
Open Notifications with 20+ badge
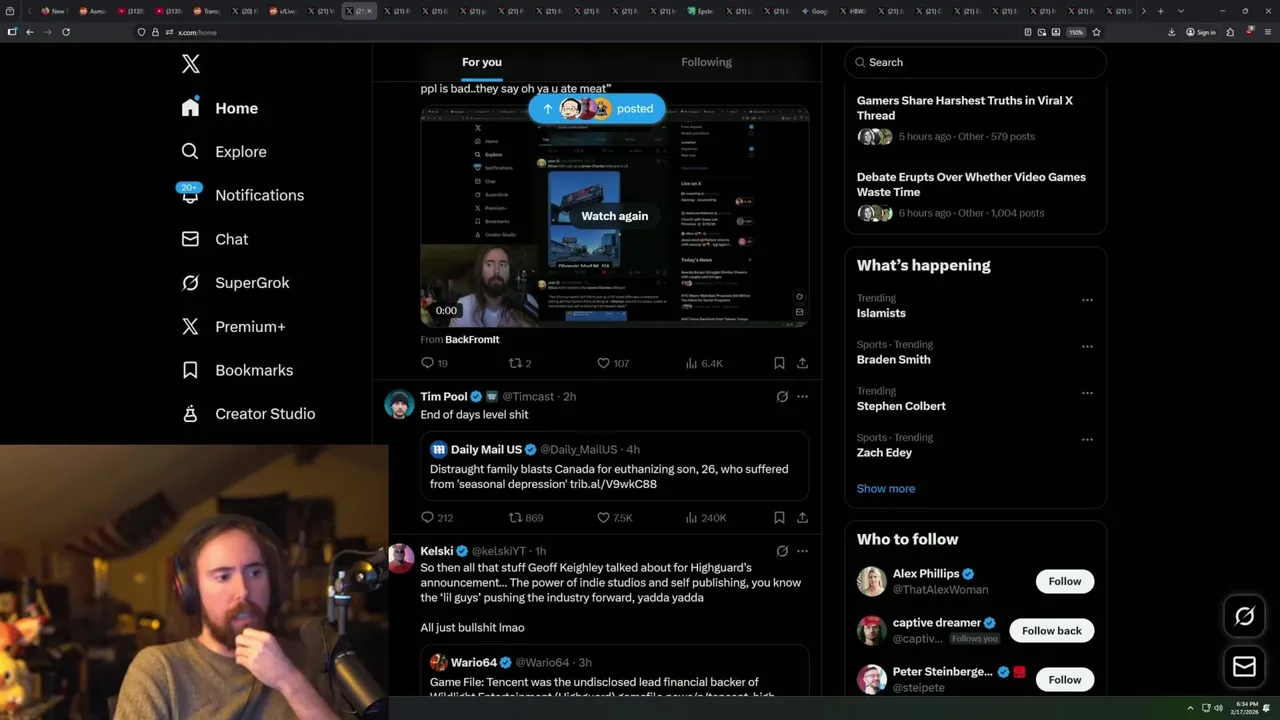click(241, 195)
